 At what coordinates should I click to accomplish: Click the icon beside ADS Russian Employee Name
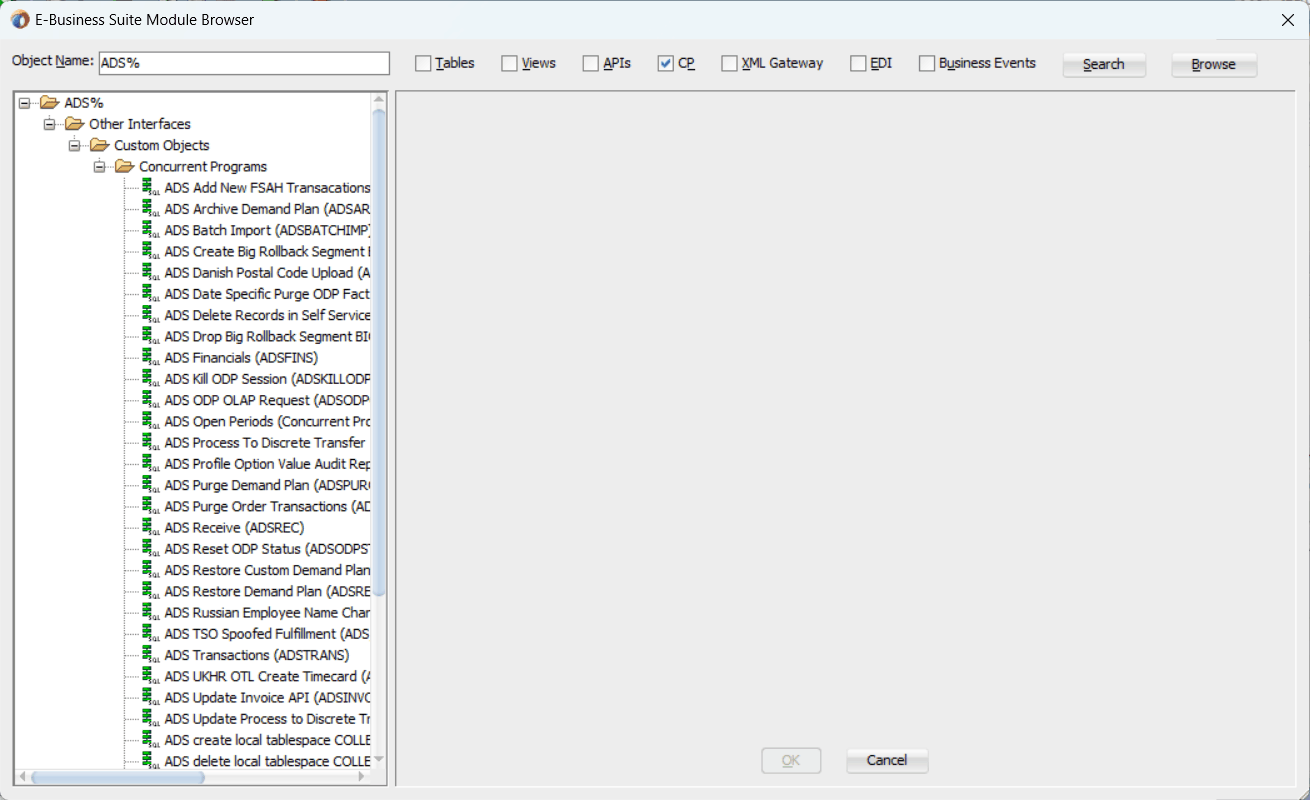151,612
